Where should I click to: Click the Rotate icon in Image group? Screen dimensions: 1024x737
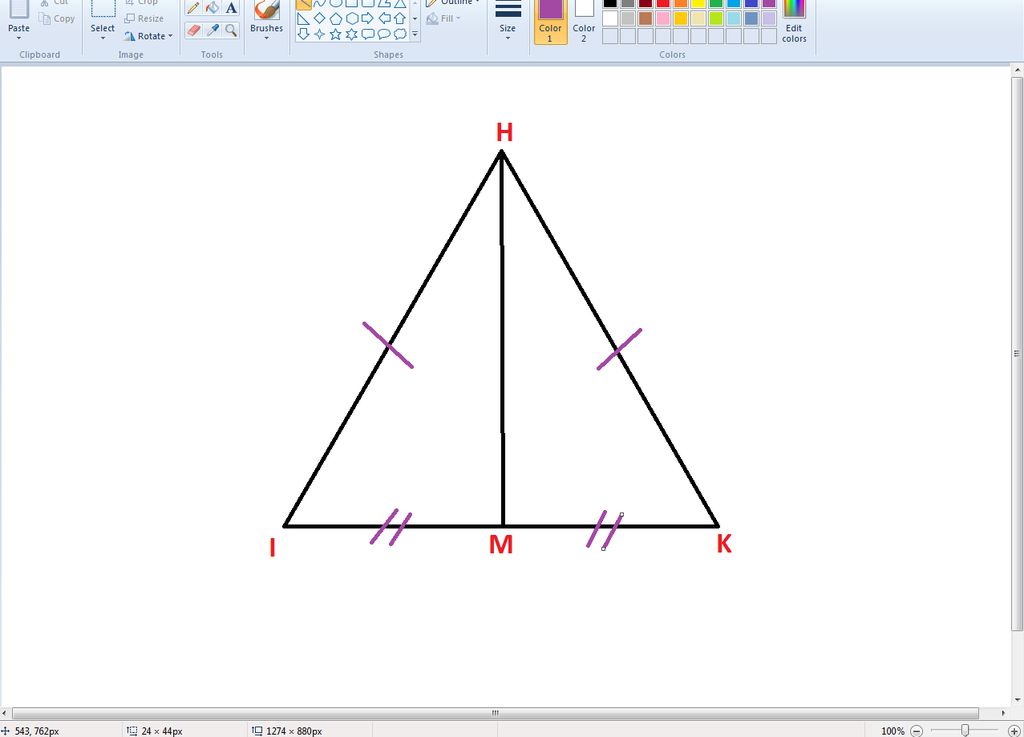click(x=130, y=37)
